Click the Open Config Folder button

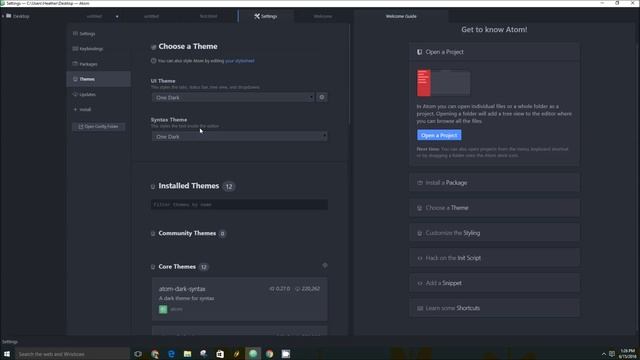(98, 127)
